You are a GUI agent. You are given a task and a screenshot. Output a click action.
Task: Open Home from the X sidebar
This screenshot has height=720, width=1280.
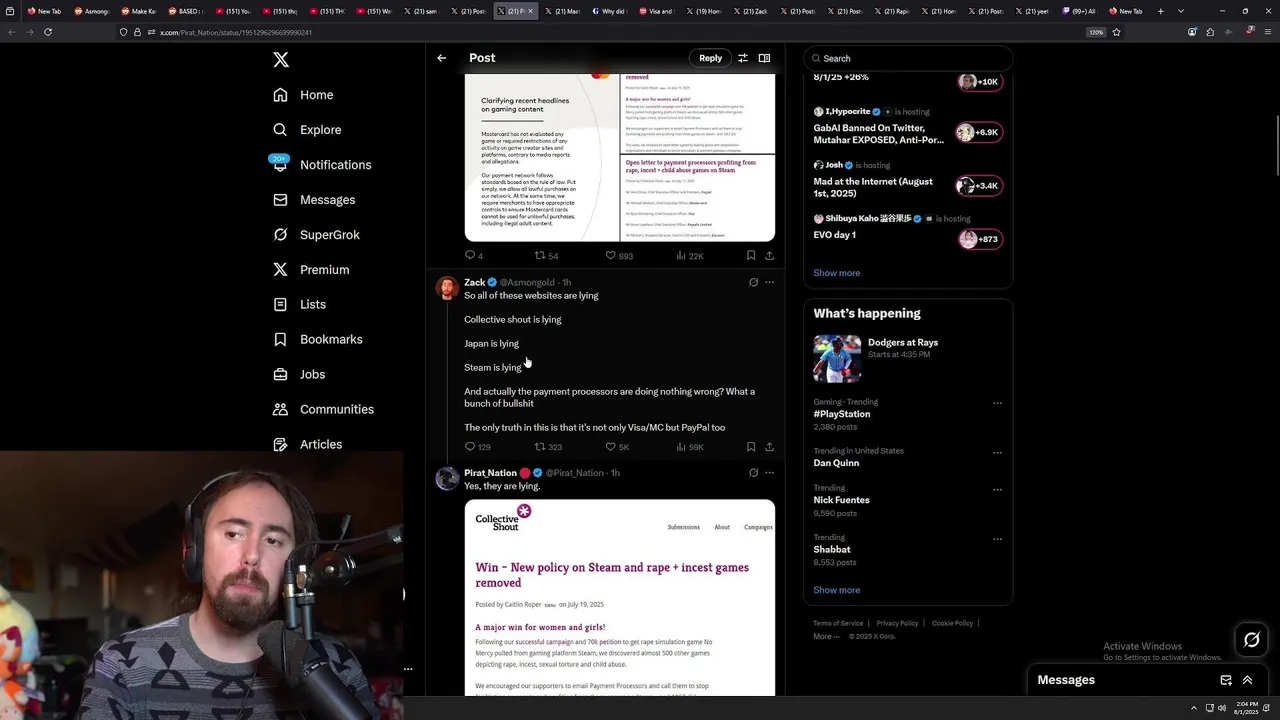(303, 95)
